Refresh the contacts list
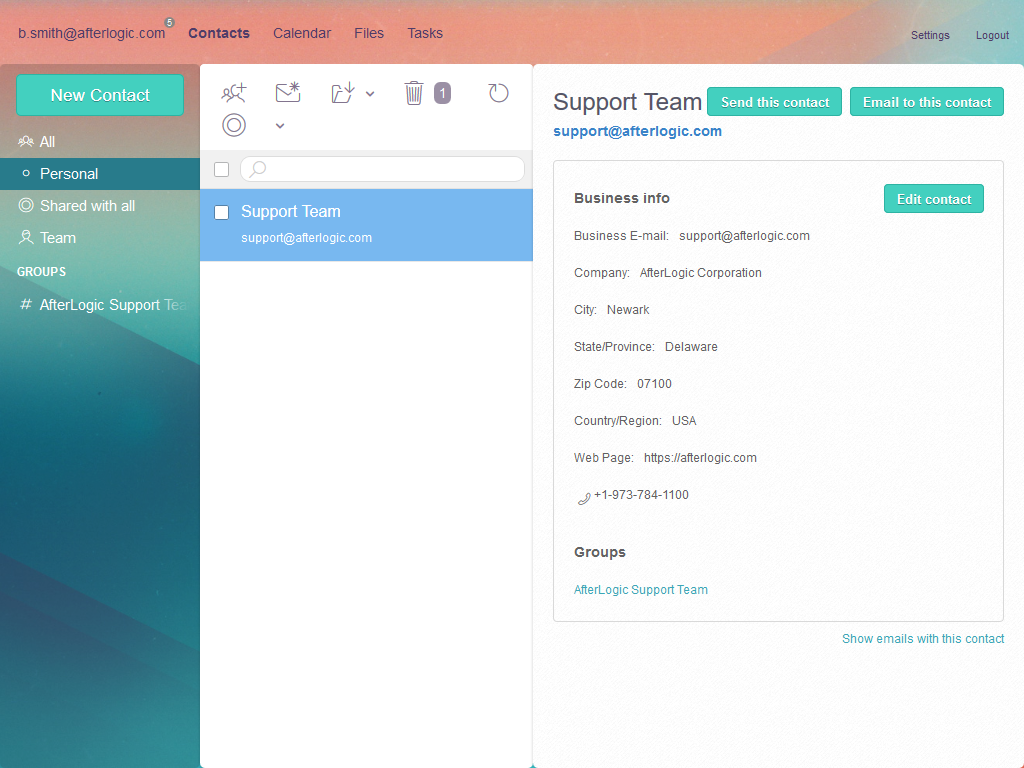1024x768 pixels. tap(498, 93)
